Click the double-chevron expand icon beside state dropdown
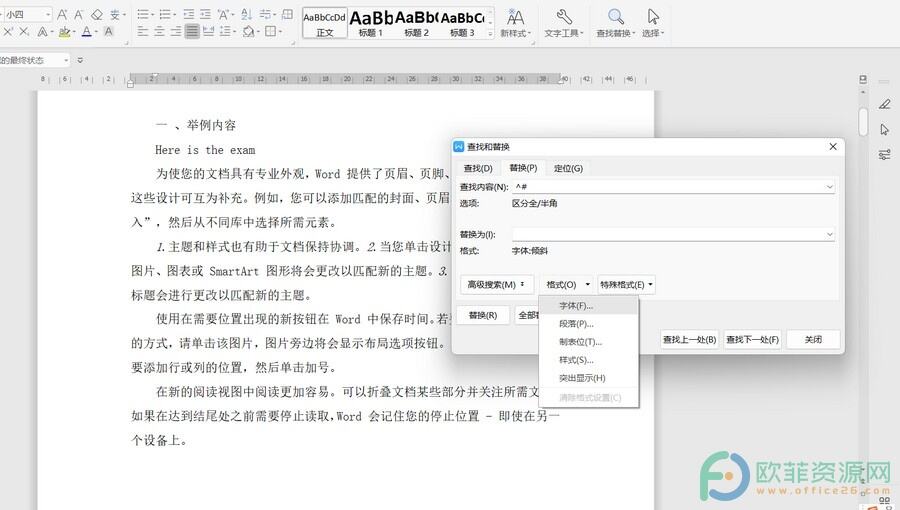This screenshot has width=900, height=510. point(80,60)
